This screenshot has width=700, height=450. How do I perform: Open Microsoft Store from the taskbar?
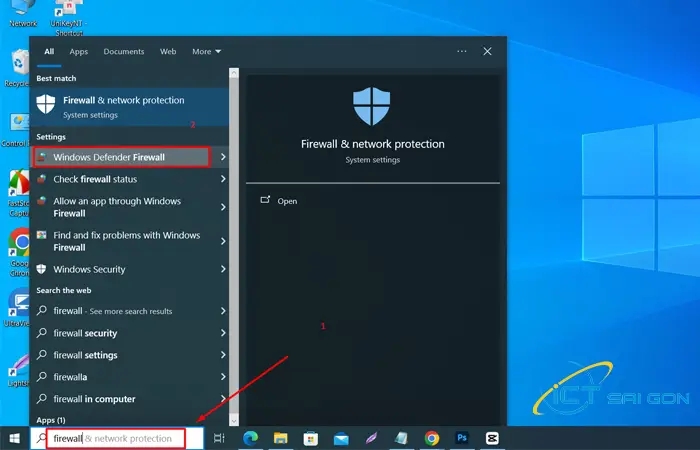(x=311, y=438)
